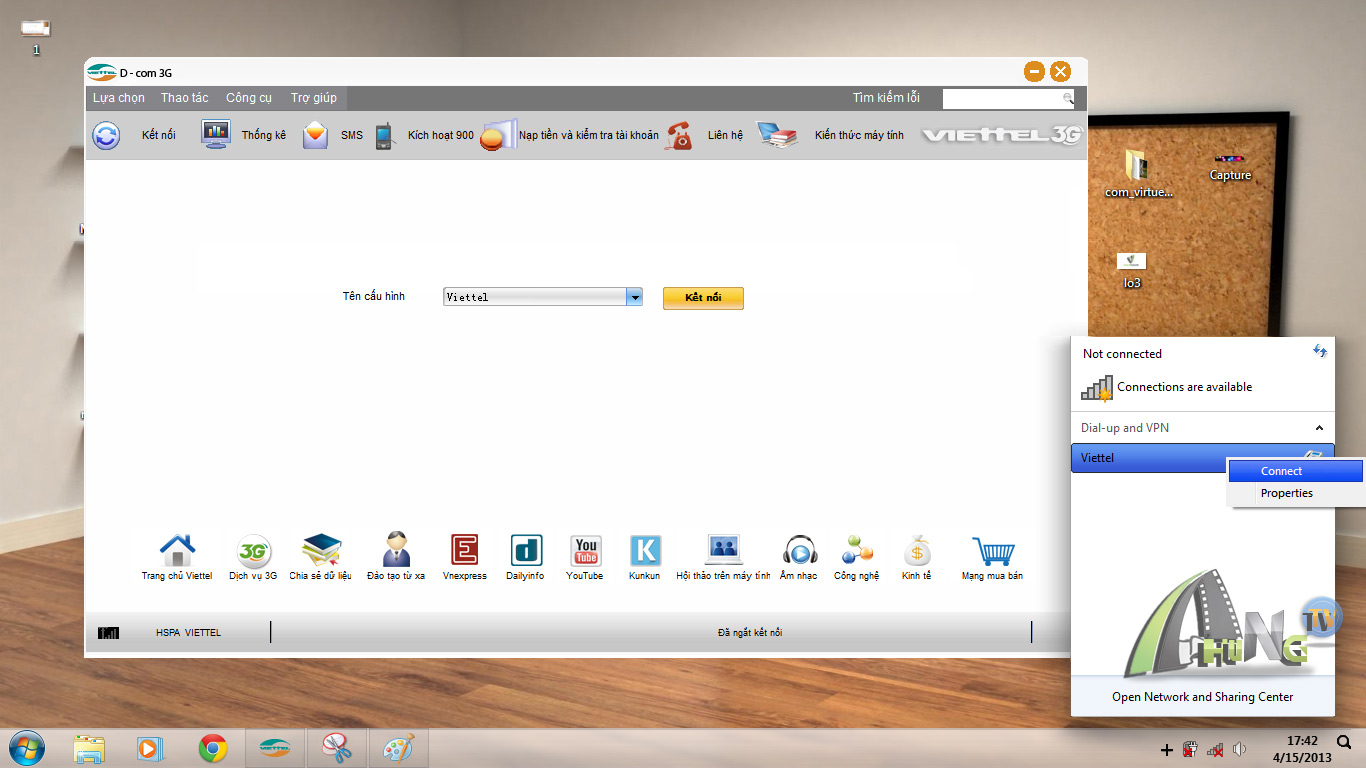
Task: Open the Lựa chọn menu
Action: (119, 98)
